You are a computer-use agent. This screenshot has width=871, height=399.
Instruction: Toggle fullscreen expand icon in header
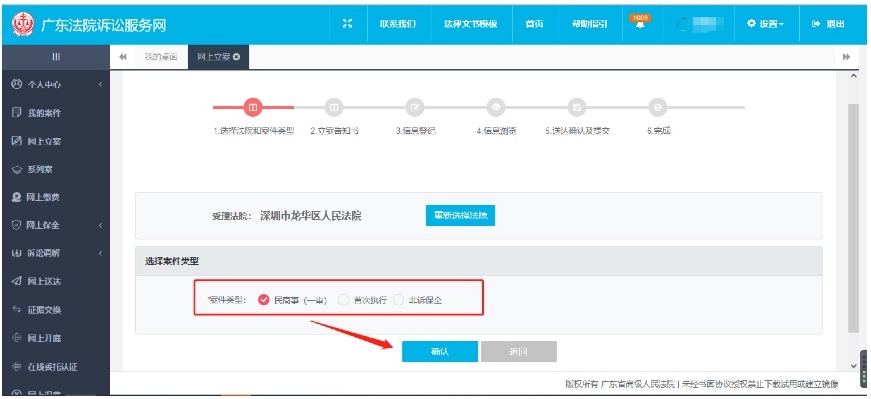[x=348, y=24]
